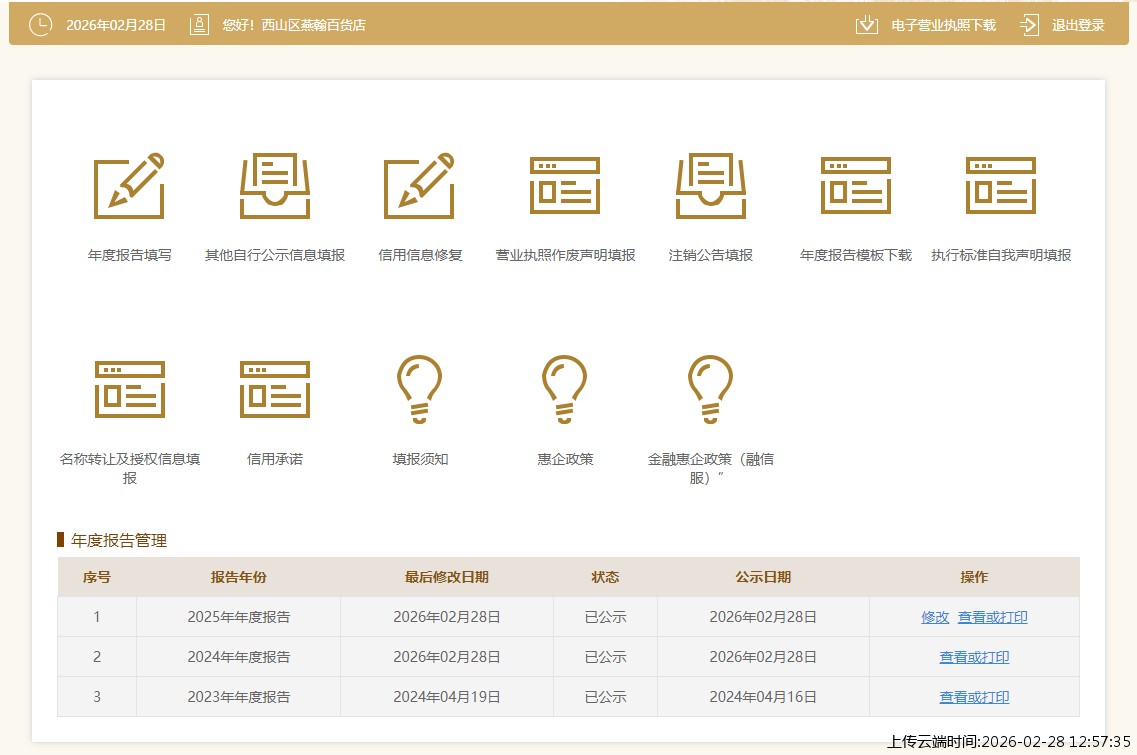Open 金融惠企政策 lightbulb icon
1137x755 pixels.
coord(711,389)
